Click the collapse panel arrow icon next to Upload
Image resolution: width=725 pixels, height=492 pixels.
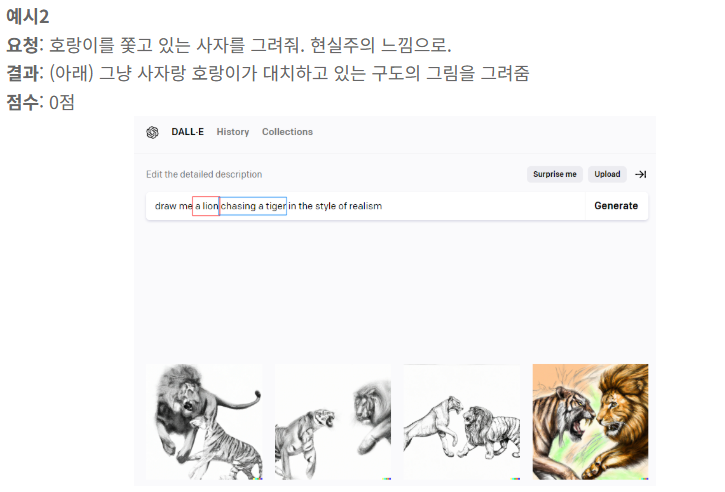point(640,174)
